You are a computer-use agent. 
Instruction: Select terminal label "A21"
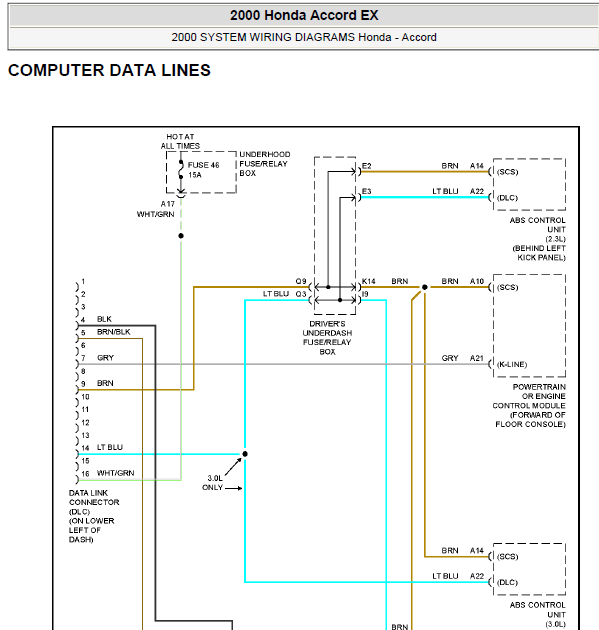(477, 358)
